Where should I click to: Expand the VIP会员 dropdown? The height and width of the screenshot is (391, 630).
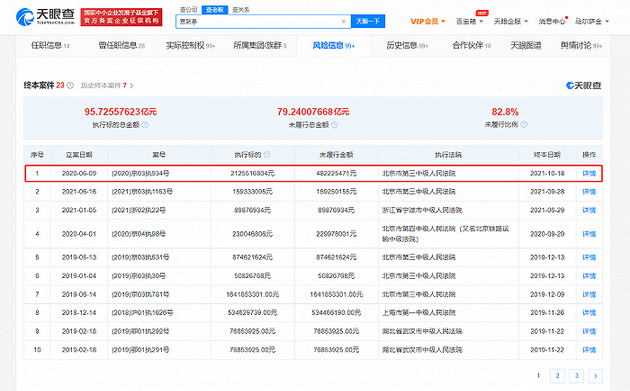[428, 21]
